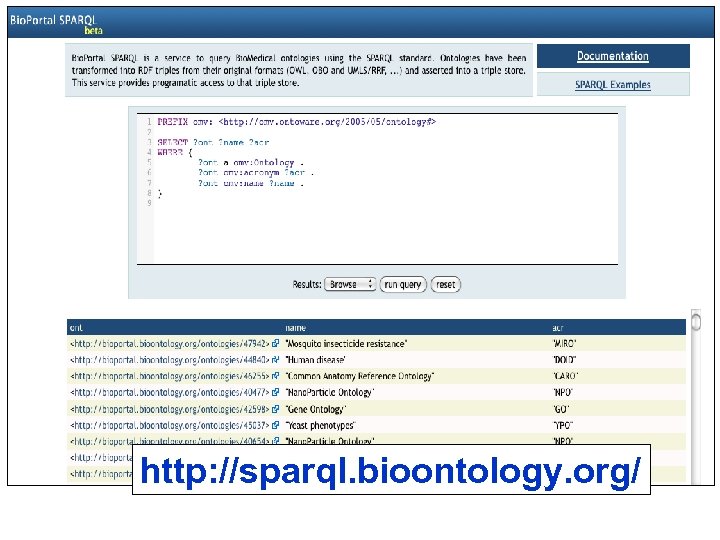This screenshot has width=720, height=540.
Task: Open external link icon for ontologies/44840
Action: (276, 360)
